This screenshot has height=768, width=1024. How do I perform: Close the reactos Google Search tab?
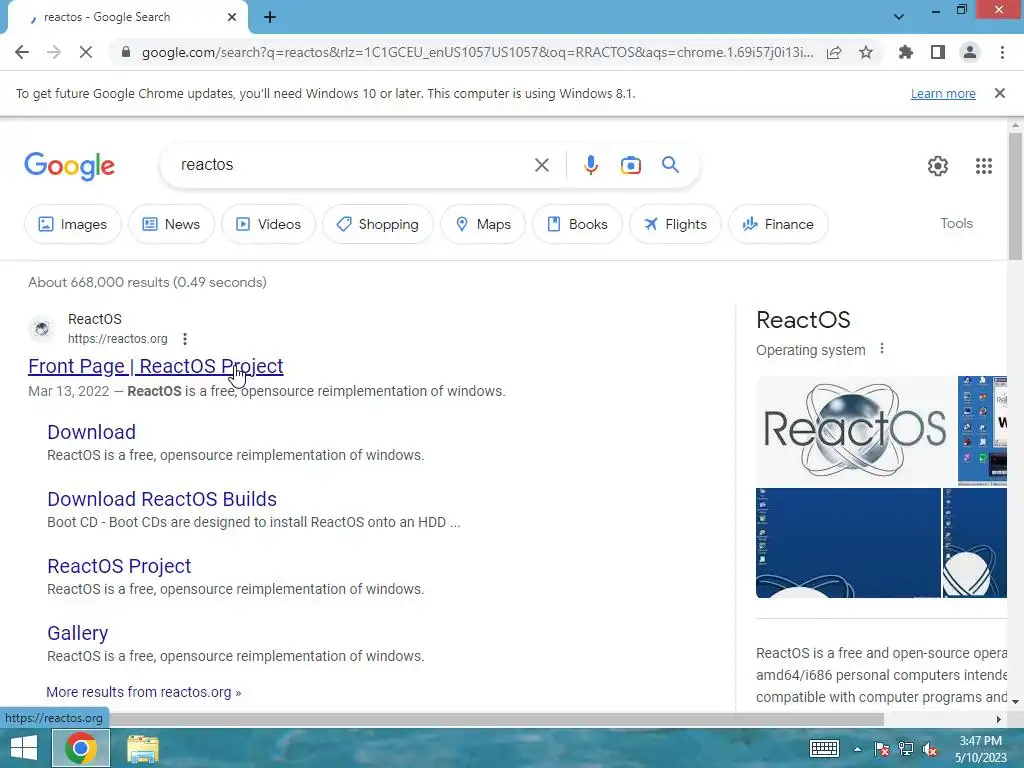click(232, 17)
